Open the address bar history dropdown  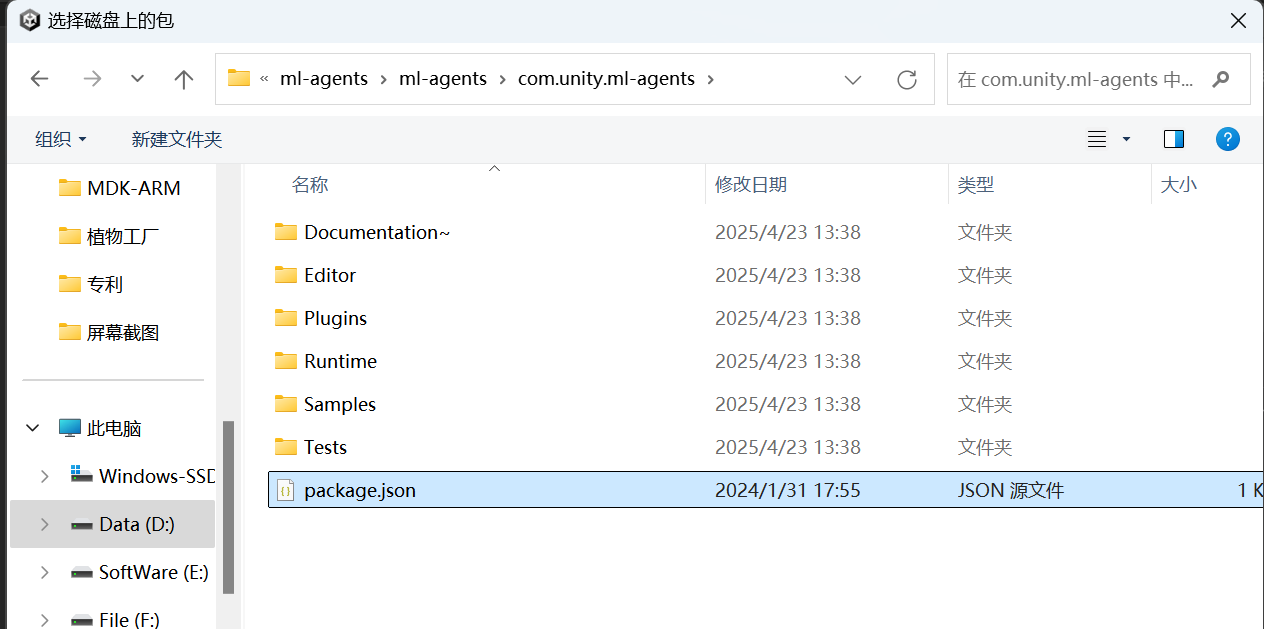(853, 79)
